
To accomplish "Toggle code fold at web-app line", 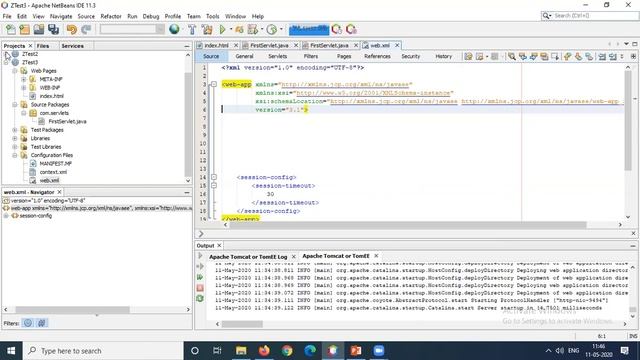I will [x=213, y=84].
